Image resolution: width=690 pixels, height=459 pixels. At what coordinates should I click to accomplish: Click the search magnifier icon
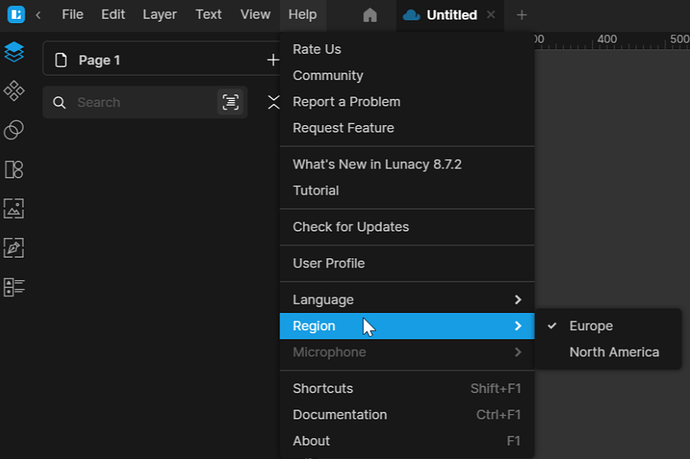point(59,103)
